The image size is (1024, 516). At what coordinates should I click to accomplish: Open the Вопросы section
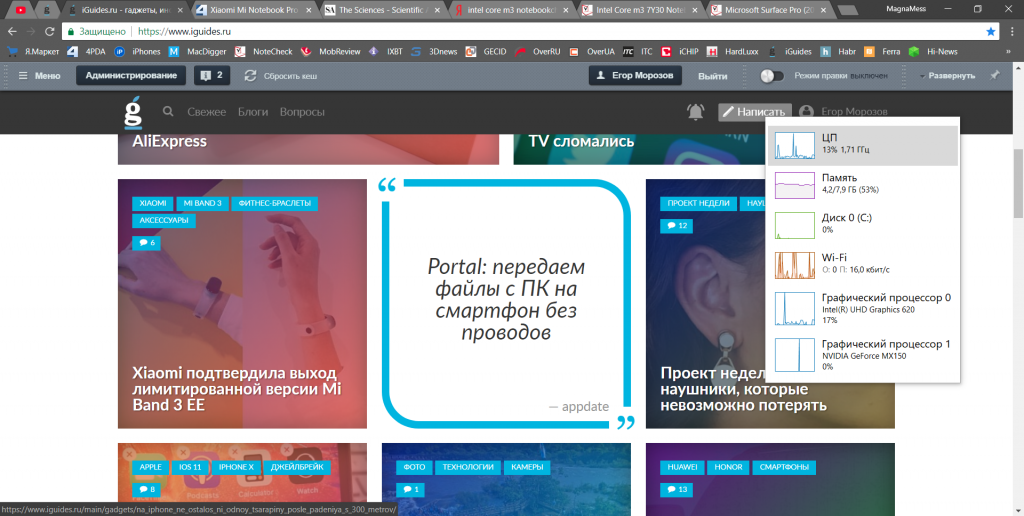pos(302,112)
